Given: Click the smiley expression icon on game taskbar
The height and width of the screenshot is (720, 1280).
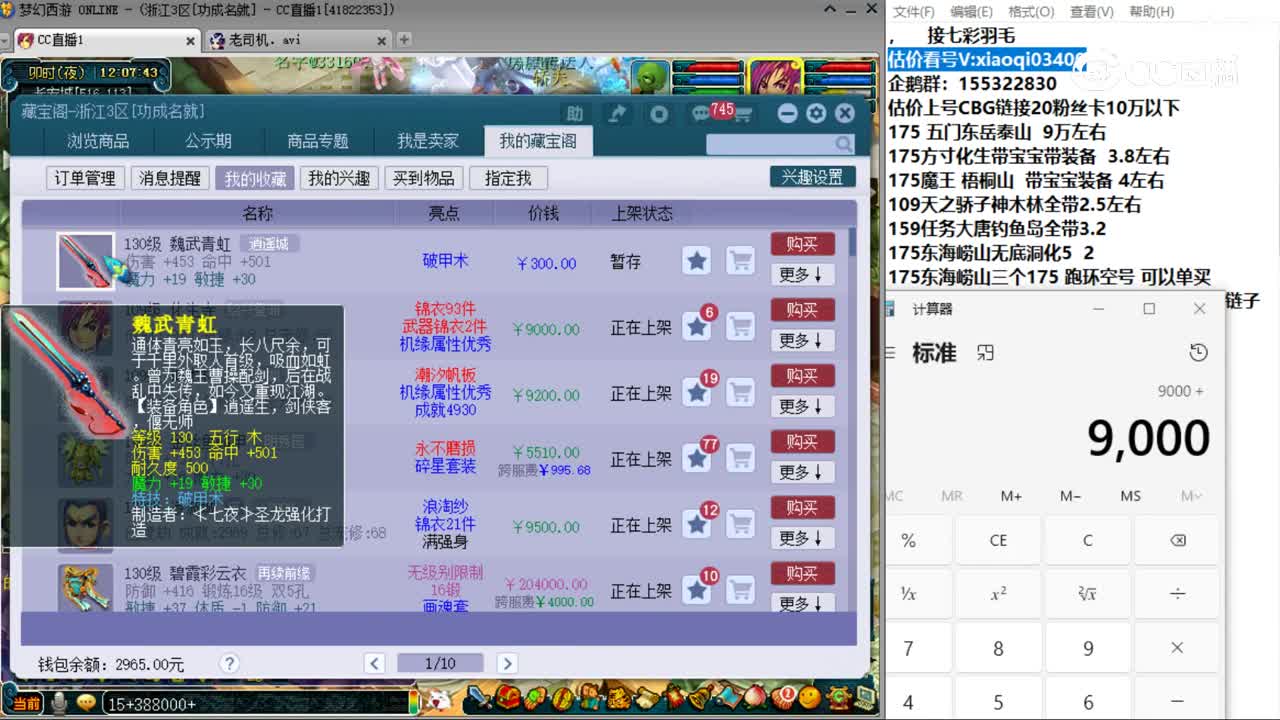Looking at the screenshot, I should 87,701.
